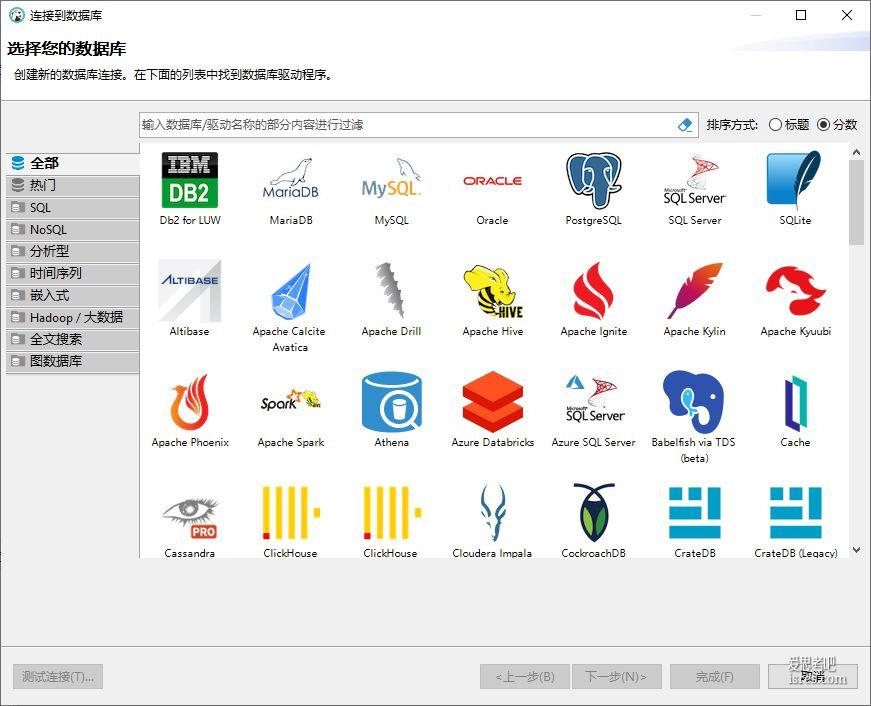The image size is (871, 706).
Task: Open the 图数据库 category
Action: click(x=73, y=361)
